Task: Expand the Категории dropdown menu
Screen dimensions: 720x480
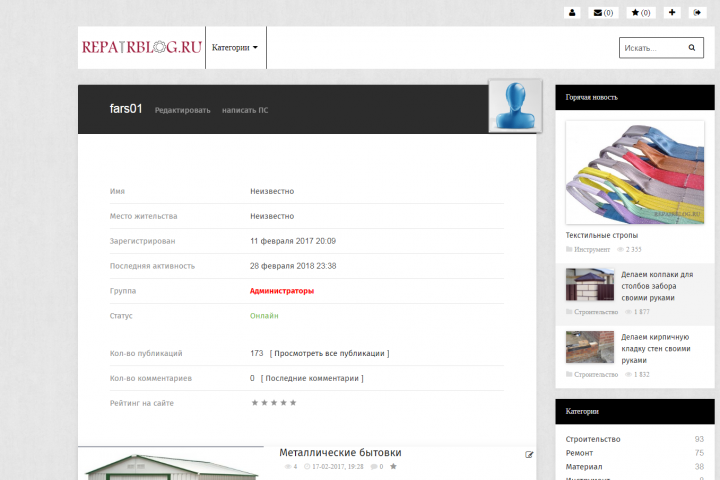Action: pos(235,48)
